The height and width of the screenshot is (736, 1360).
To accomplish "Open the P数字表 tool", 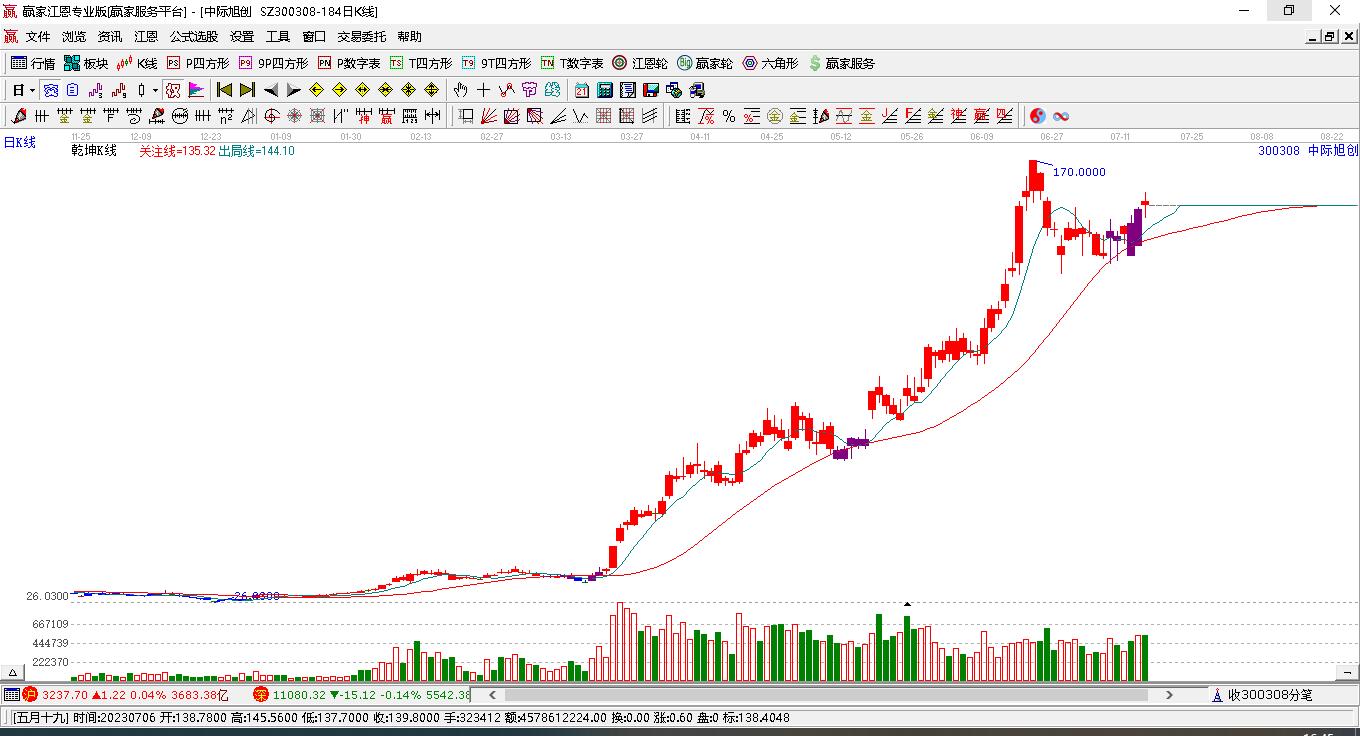I will pos(349,63).
